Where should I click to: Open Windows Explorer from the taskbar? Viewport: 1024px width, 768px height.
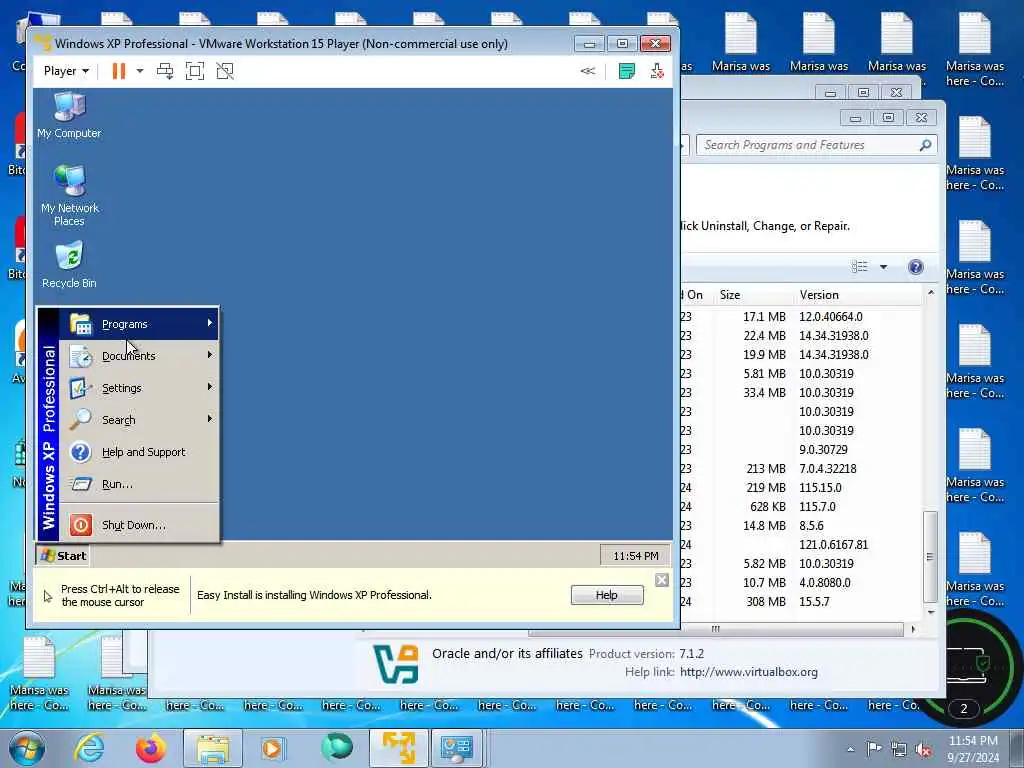212,748
